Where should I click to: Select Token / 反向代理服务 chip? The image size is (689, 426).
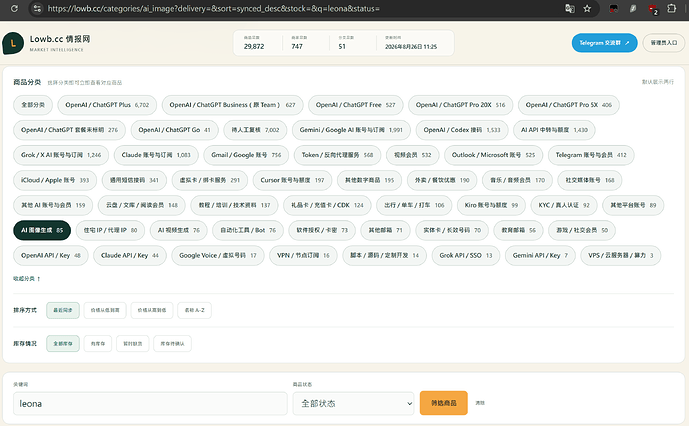(337, 155)
